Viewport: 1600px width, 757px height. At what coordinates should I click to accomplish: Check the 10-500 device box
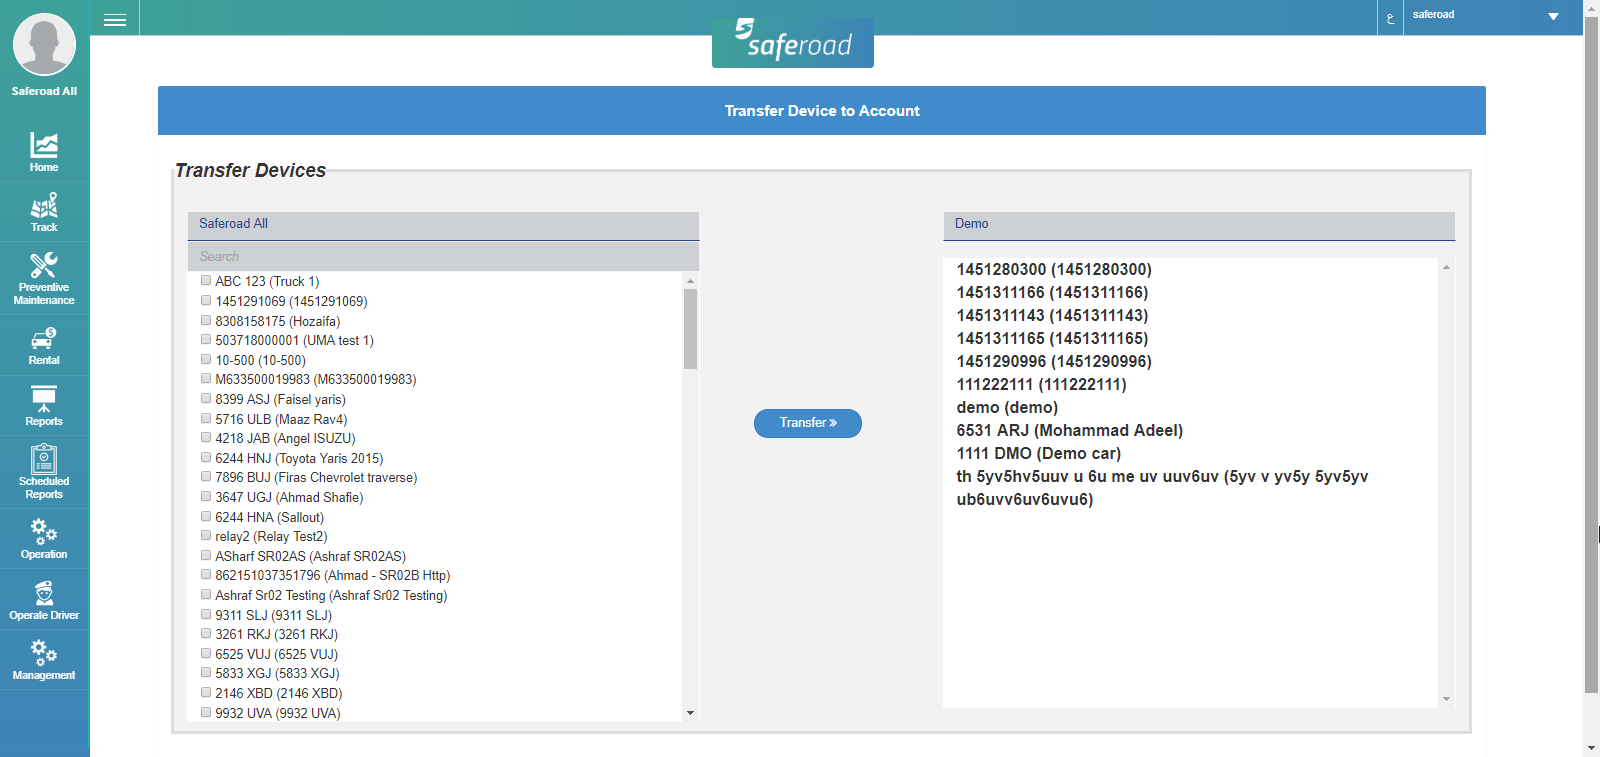206,359
